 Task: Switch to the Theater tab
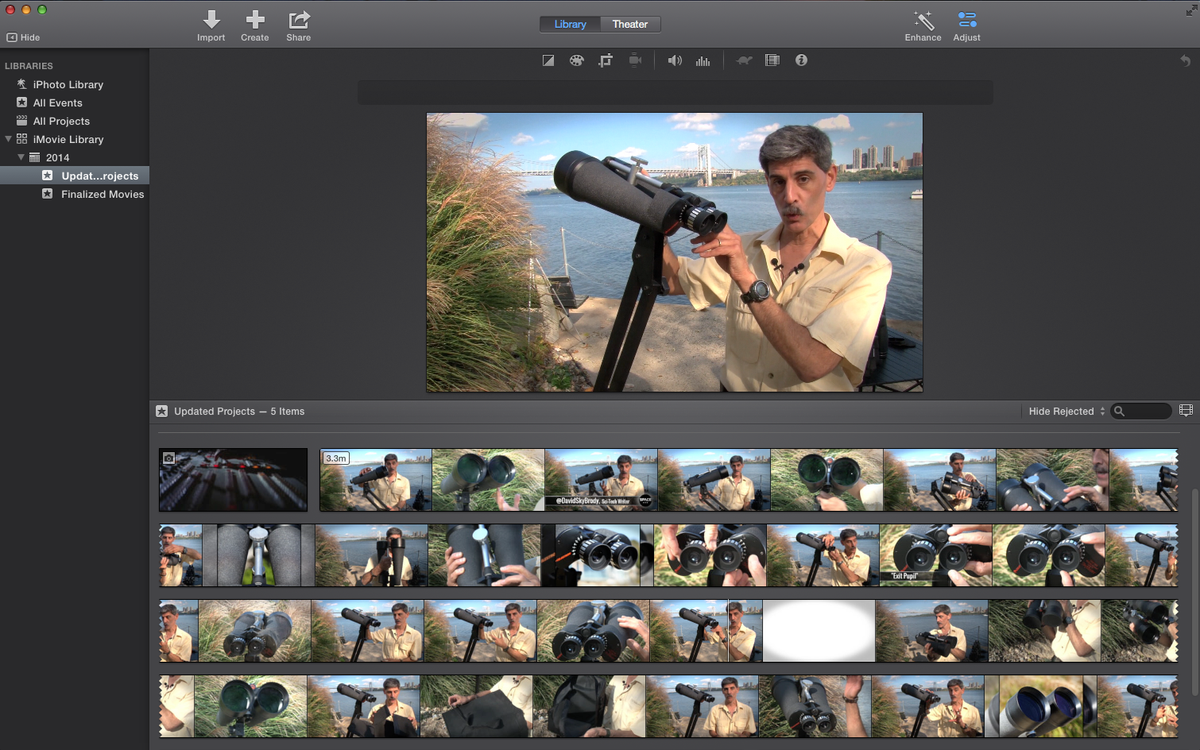tap(630, 23)
